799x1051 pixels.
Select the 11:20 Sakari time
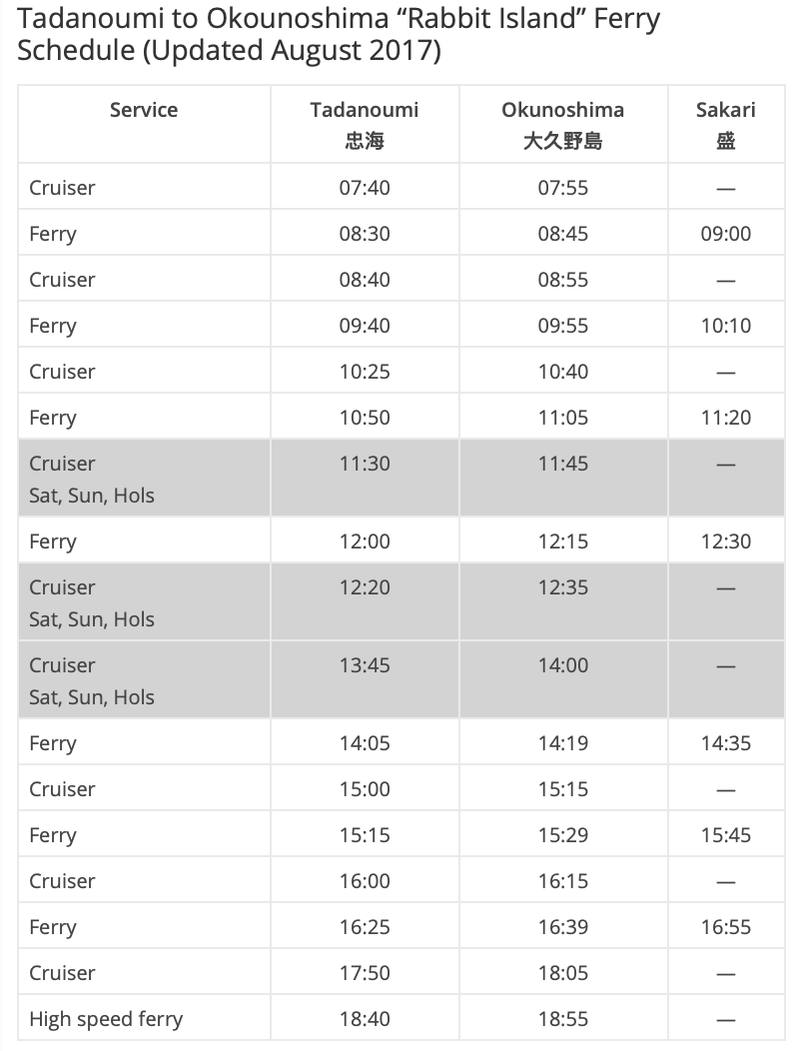pyautogui.click(x=726, y=418)
